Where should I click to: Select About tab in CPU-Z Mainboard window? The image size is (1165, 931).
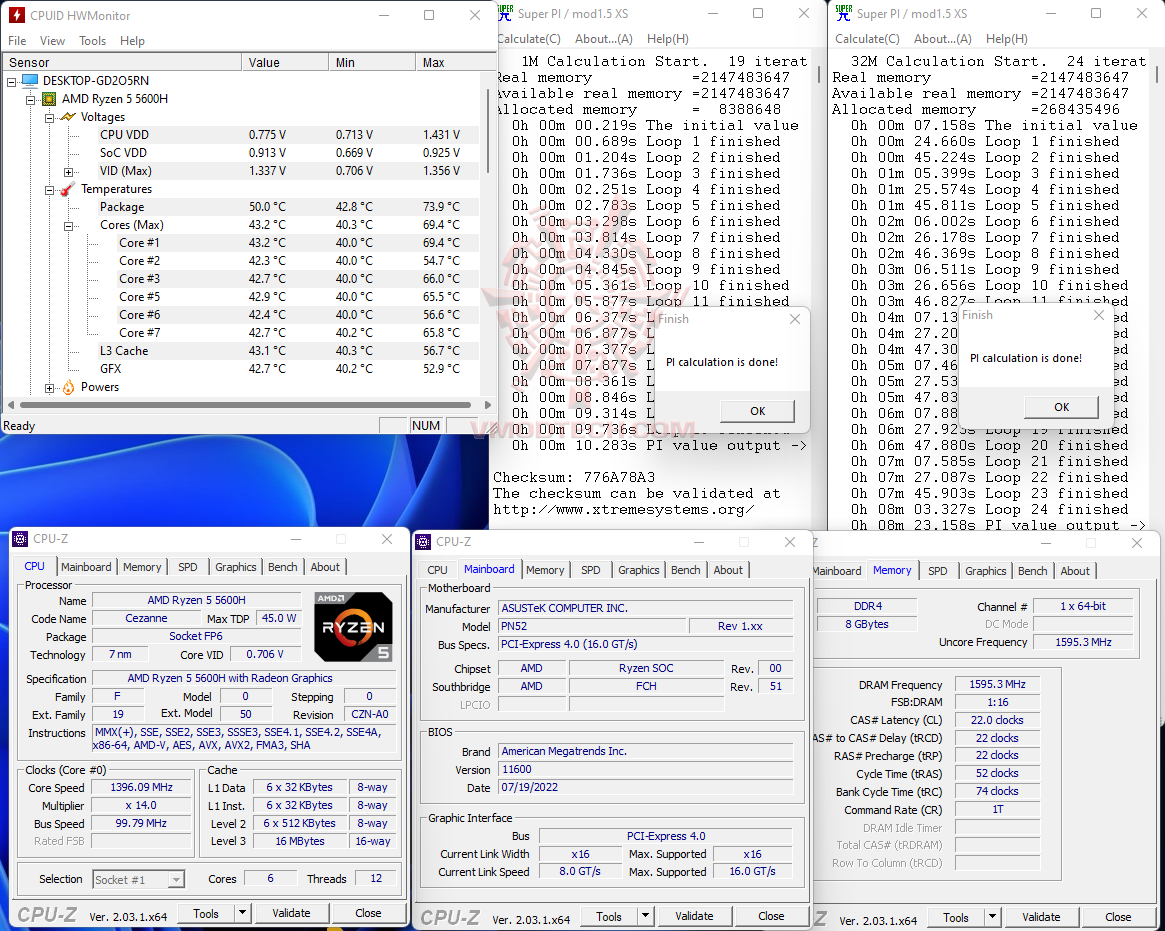[x=728, y=570]
